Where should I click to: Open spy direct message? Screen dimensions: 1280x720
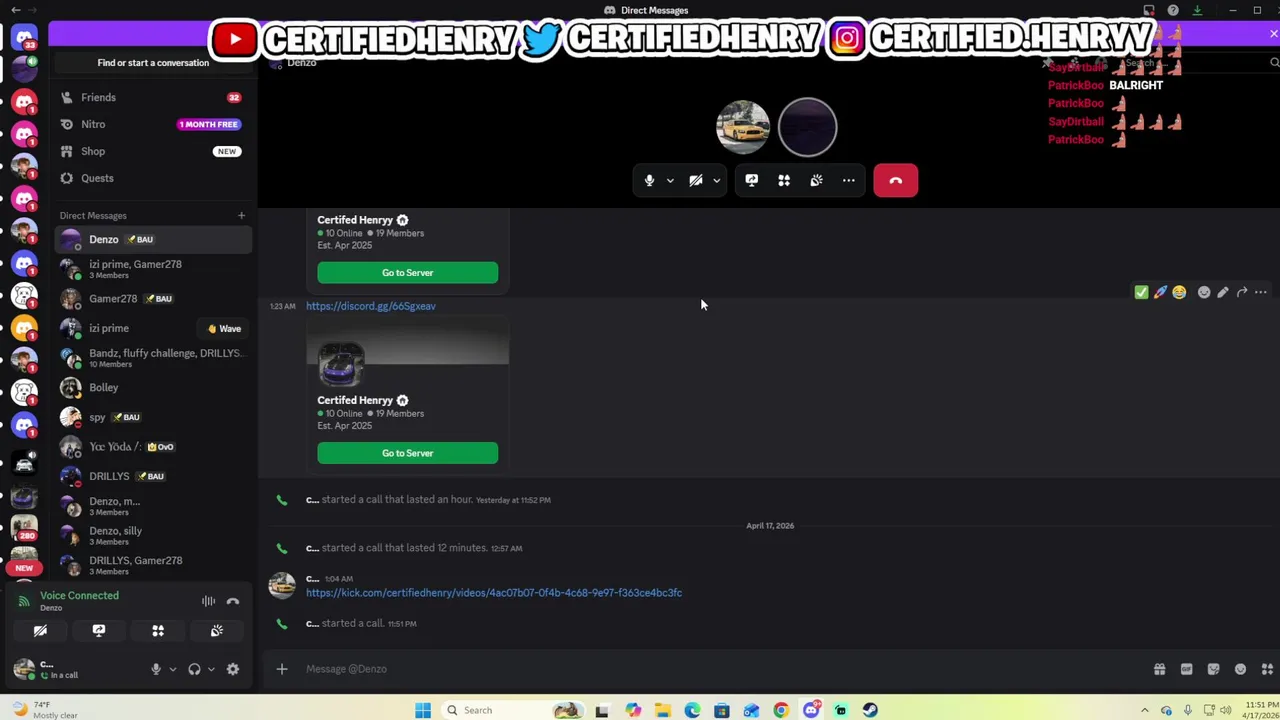coord(153,417)
